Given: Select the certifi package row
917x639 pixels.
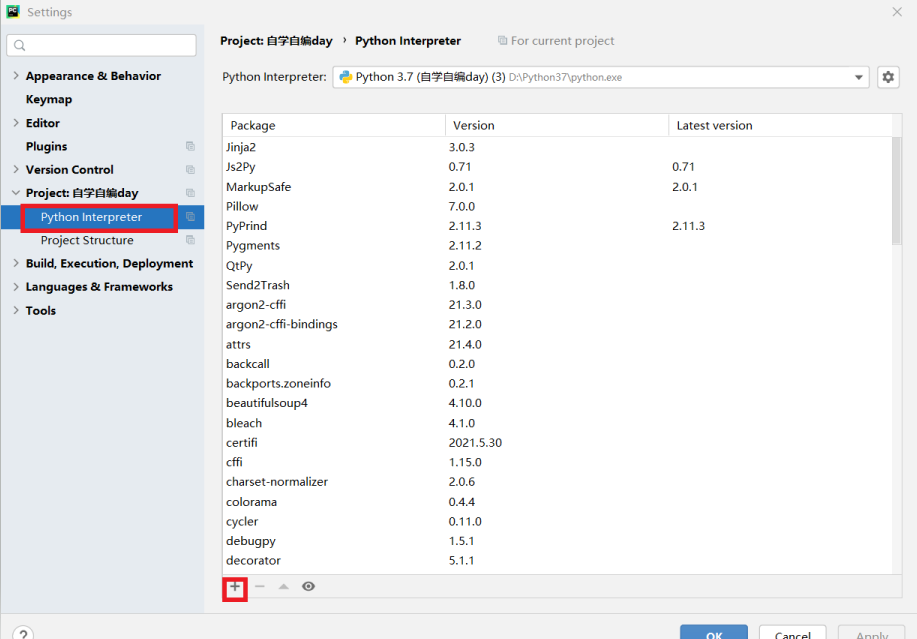Looking at the screenshot, I should click(x=557, y=443).
